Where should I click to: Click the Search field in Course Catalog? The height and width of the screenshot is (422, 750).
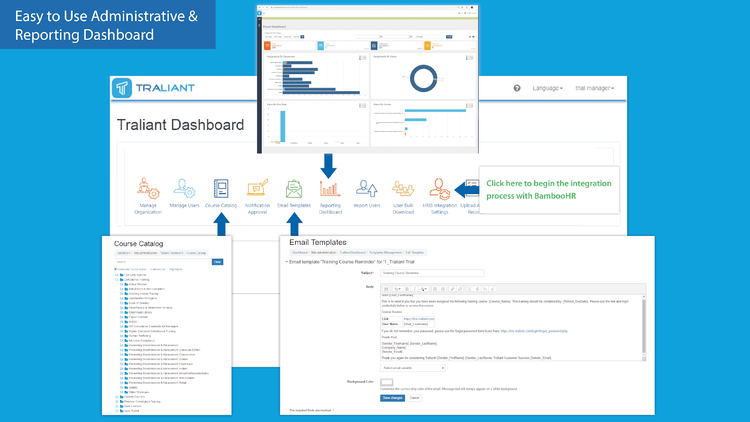tap(163, 262)
